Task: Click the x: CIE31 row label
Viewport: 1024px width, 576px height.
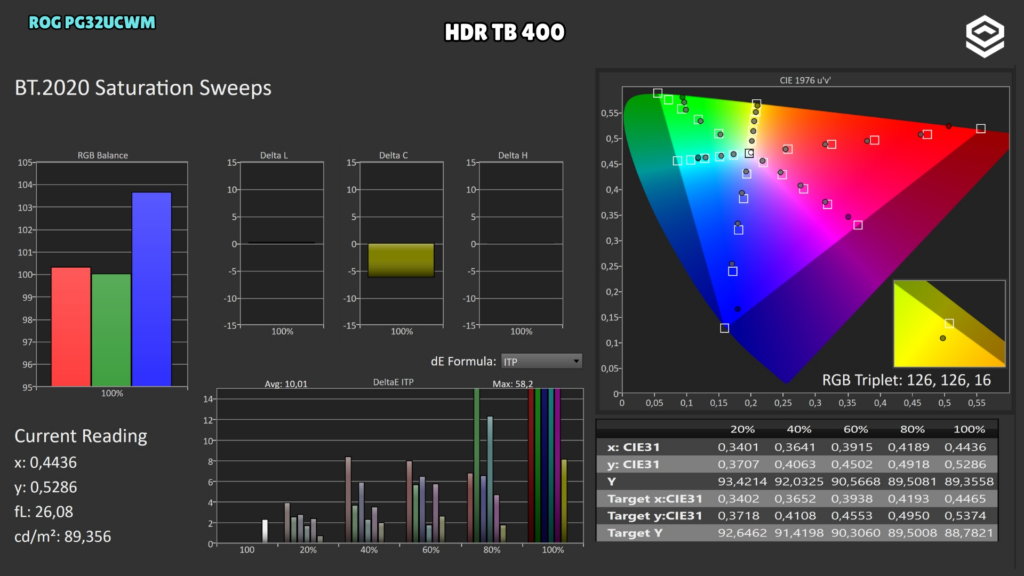Action: click(x=633, y=447)
